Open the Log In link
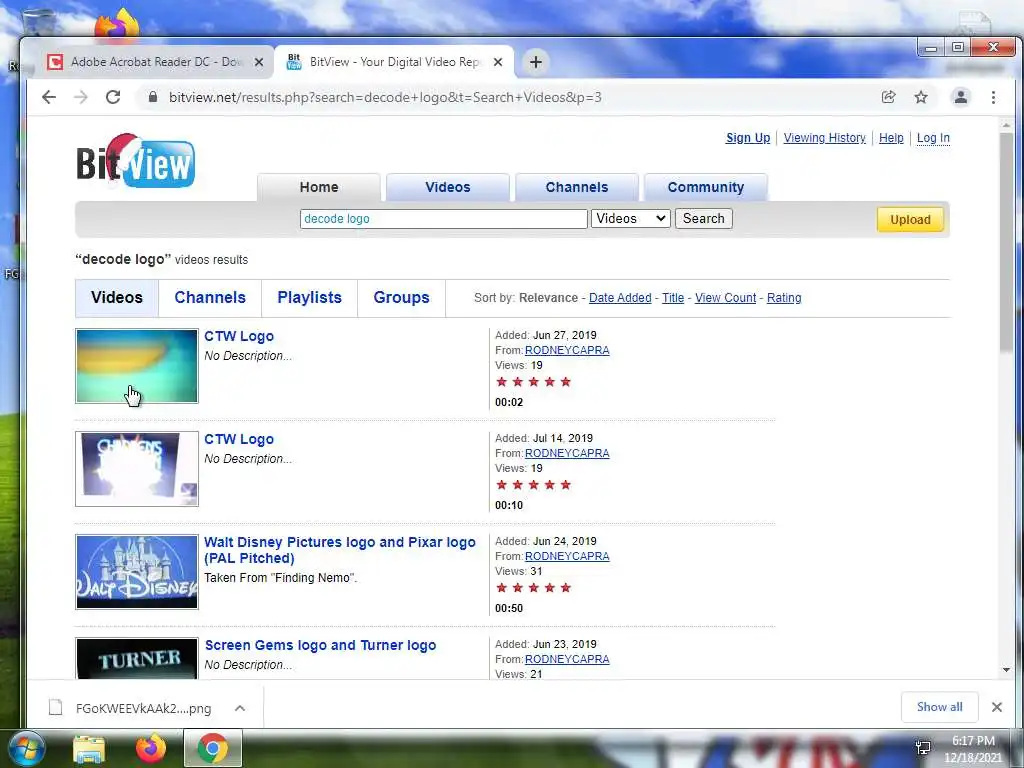The width and height of the screenshot is (1024, 768). (x=933, y=138)
